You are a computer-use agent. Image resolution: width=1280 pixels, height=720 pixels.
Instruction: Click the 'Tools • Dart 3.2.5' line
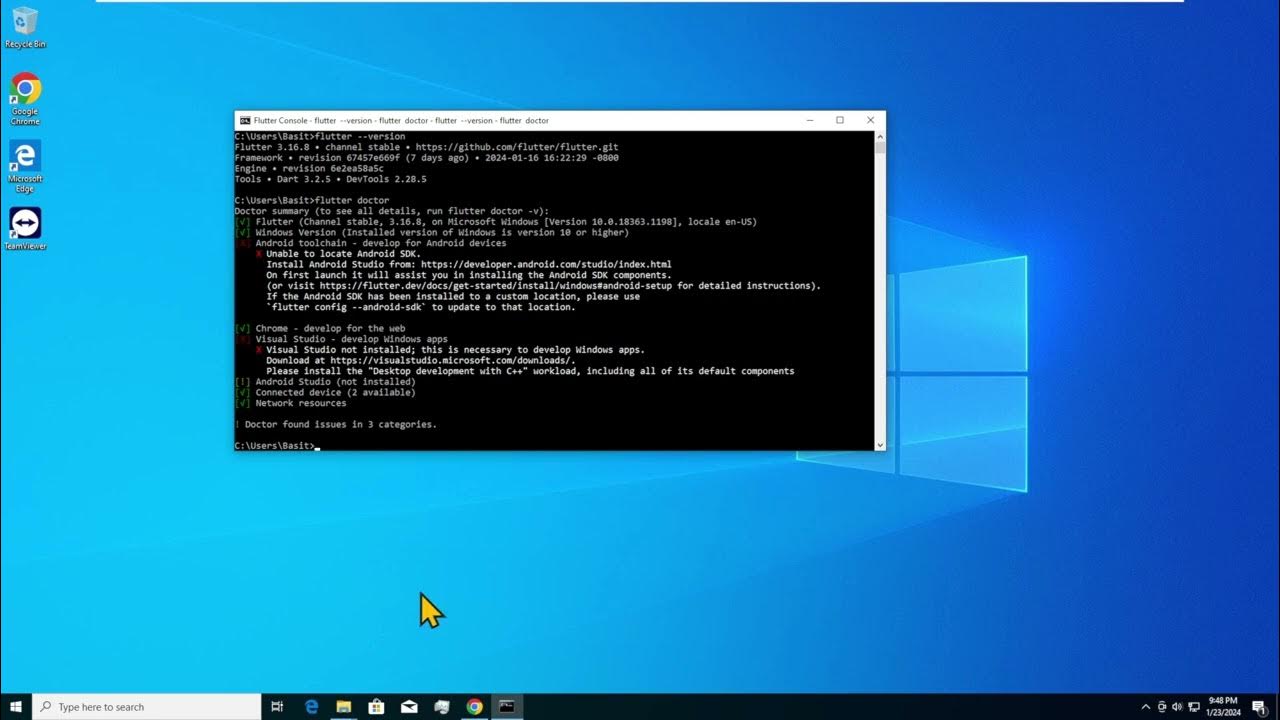coord(330,179)
